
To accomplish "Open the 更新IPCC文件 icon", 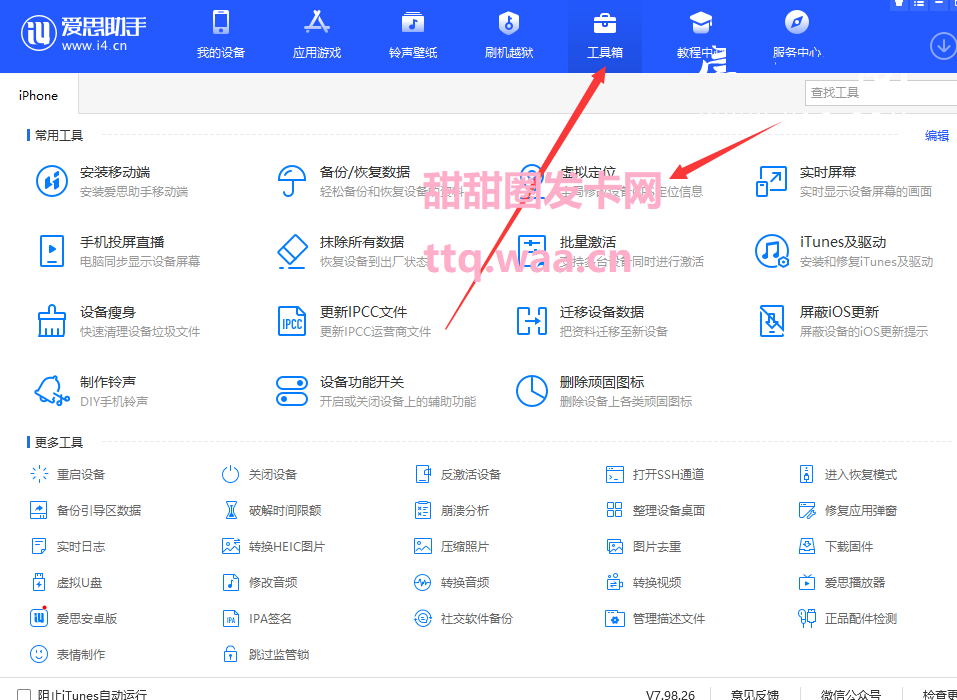I will [x=292, y=321].
